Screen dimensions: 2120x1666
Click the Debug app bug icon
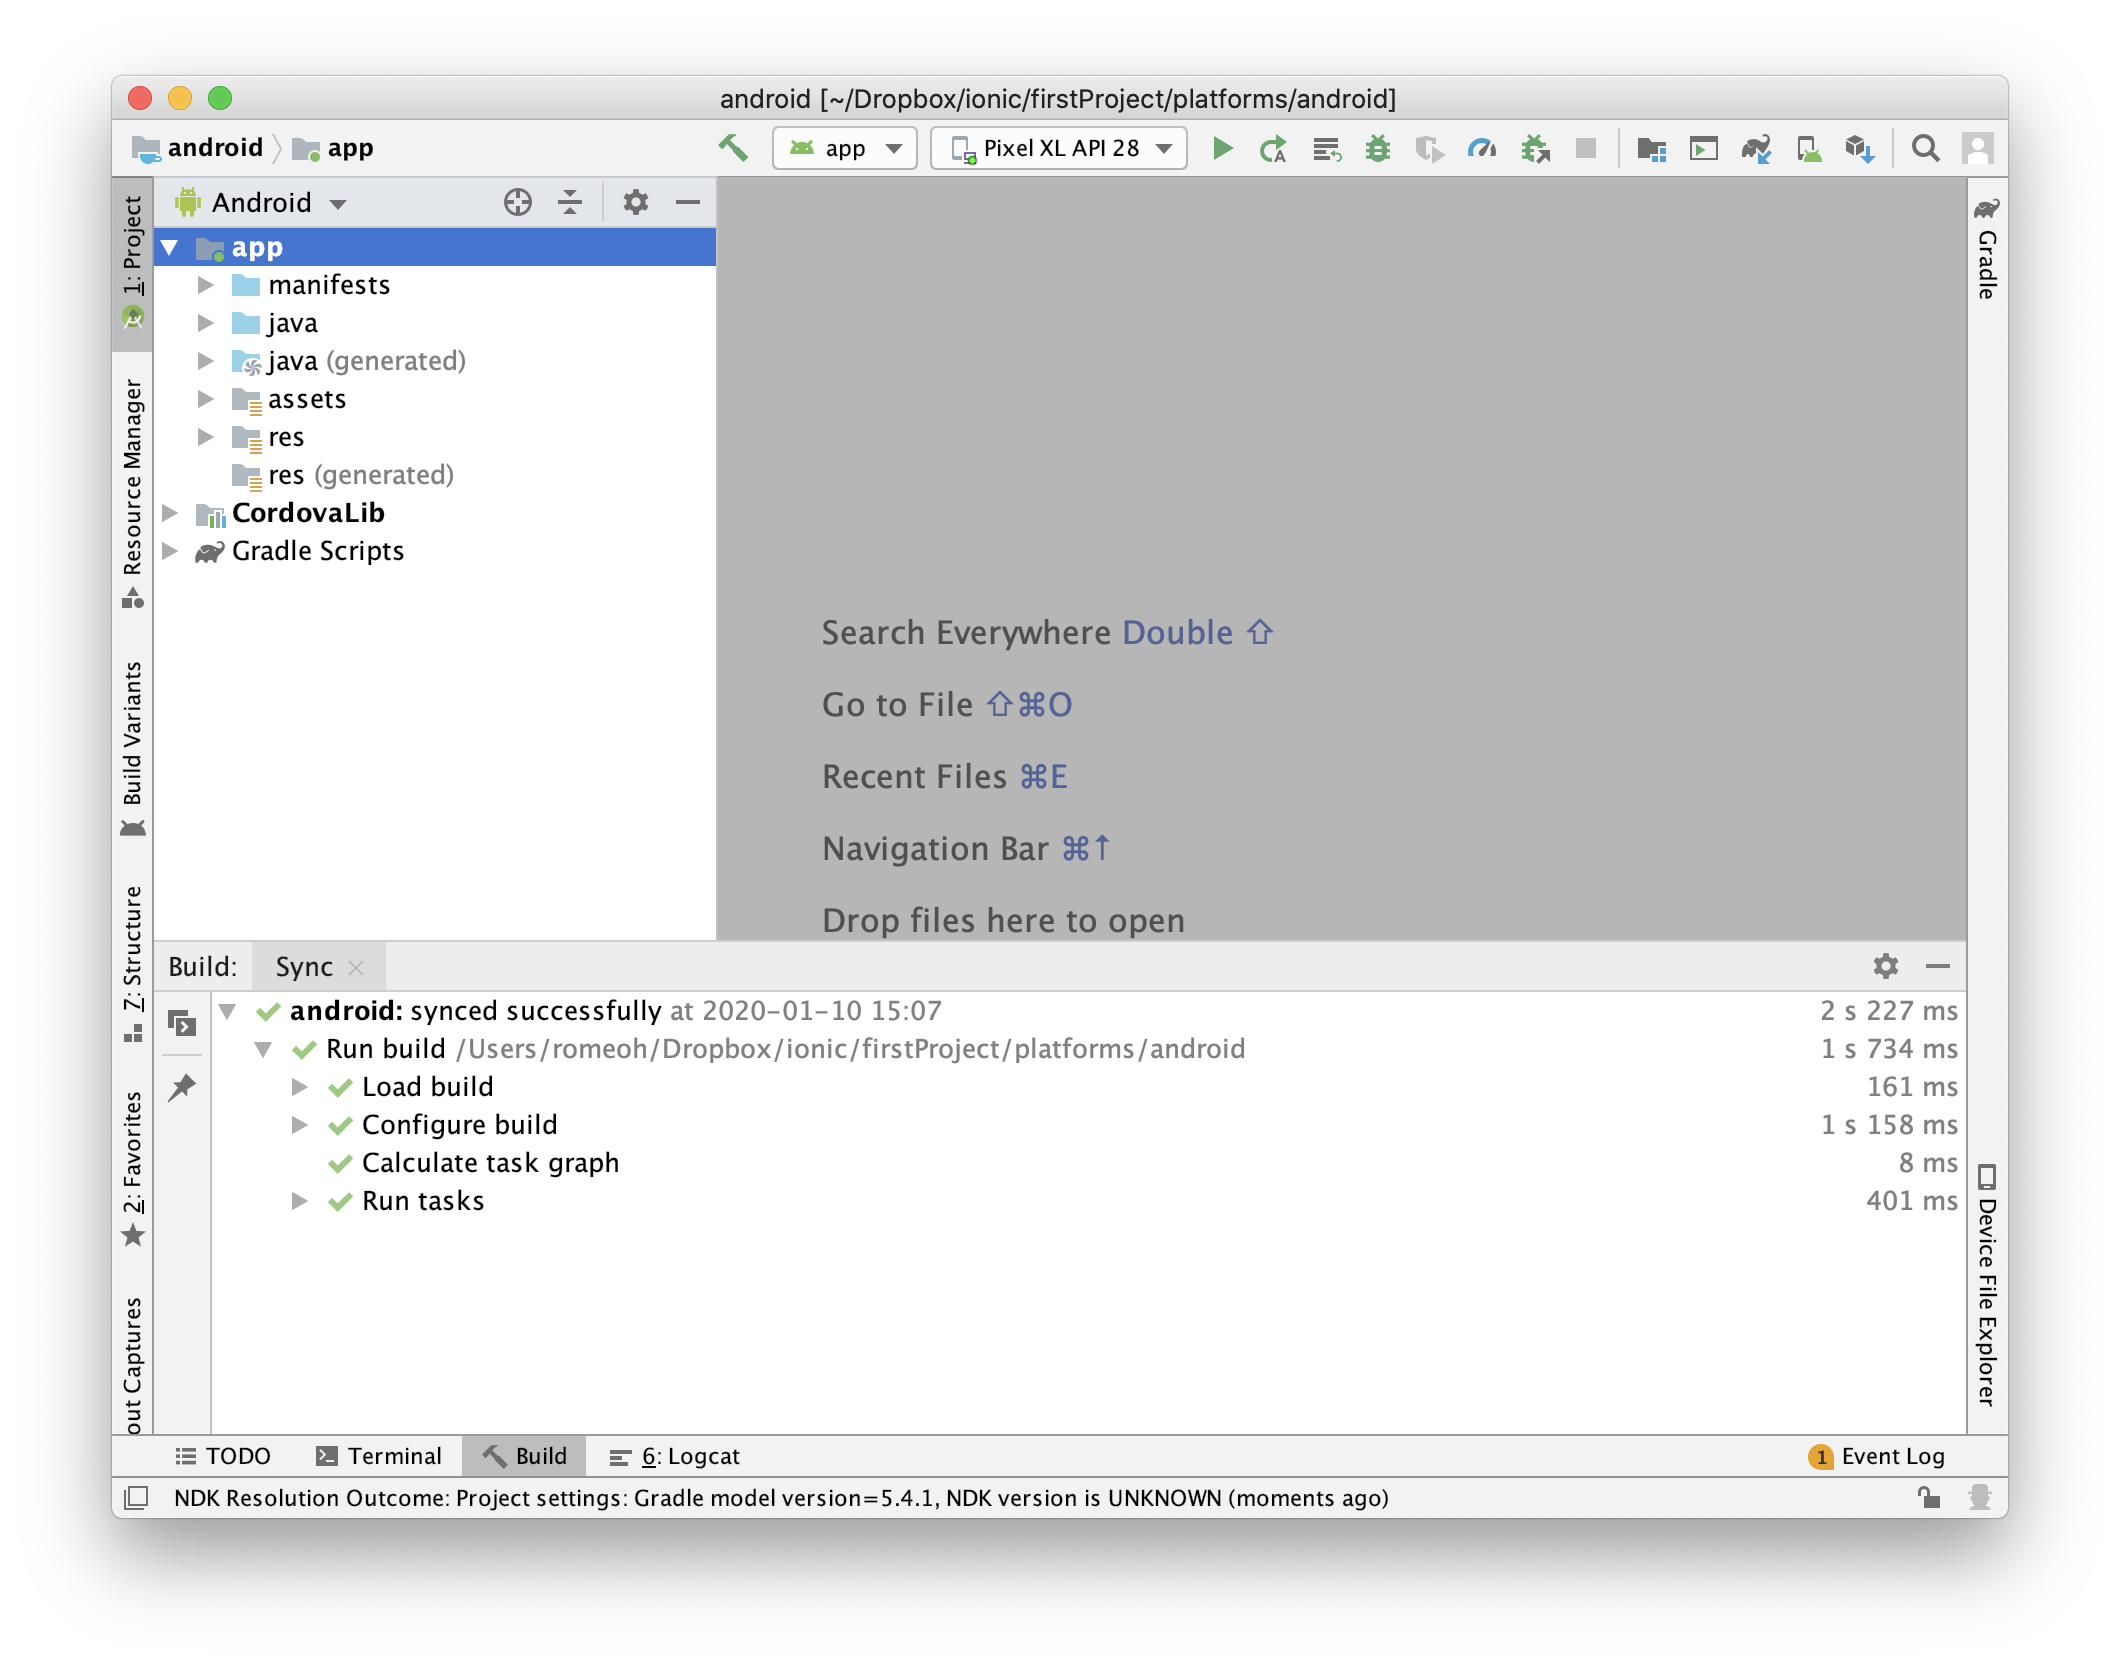(1378, 149)
